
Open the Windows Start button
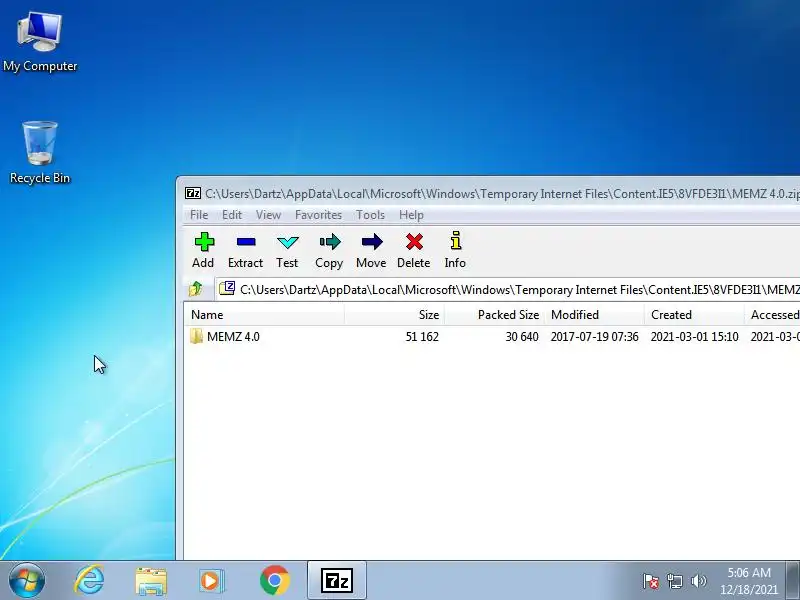[27, 581]
